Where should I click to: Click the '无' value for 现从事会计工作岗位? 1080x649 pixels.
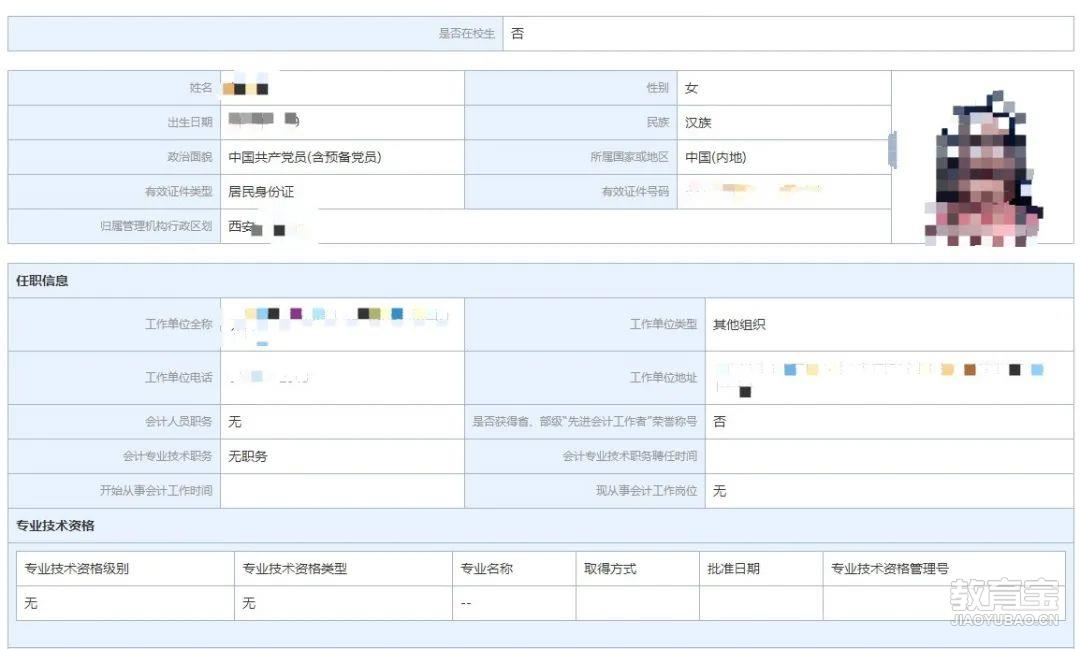coord(719,491)
